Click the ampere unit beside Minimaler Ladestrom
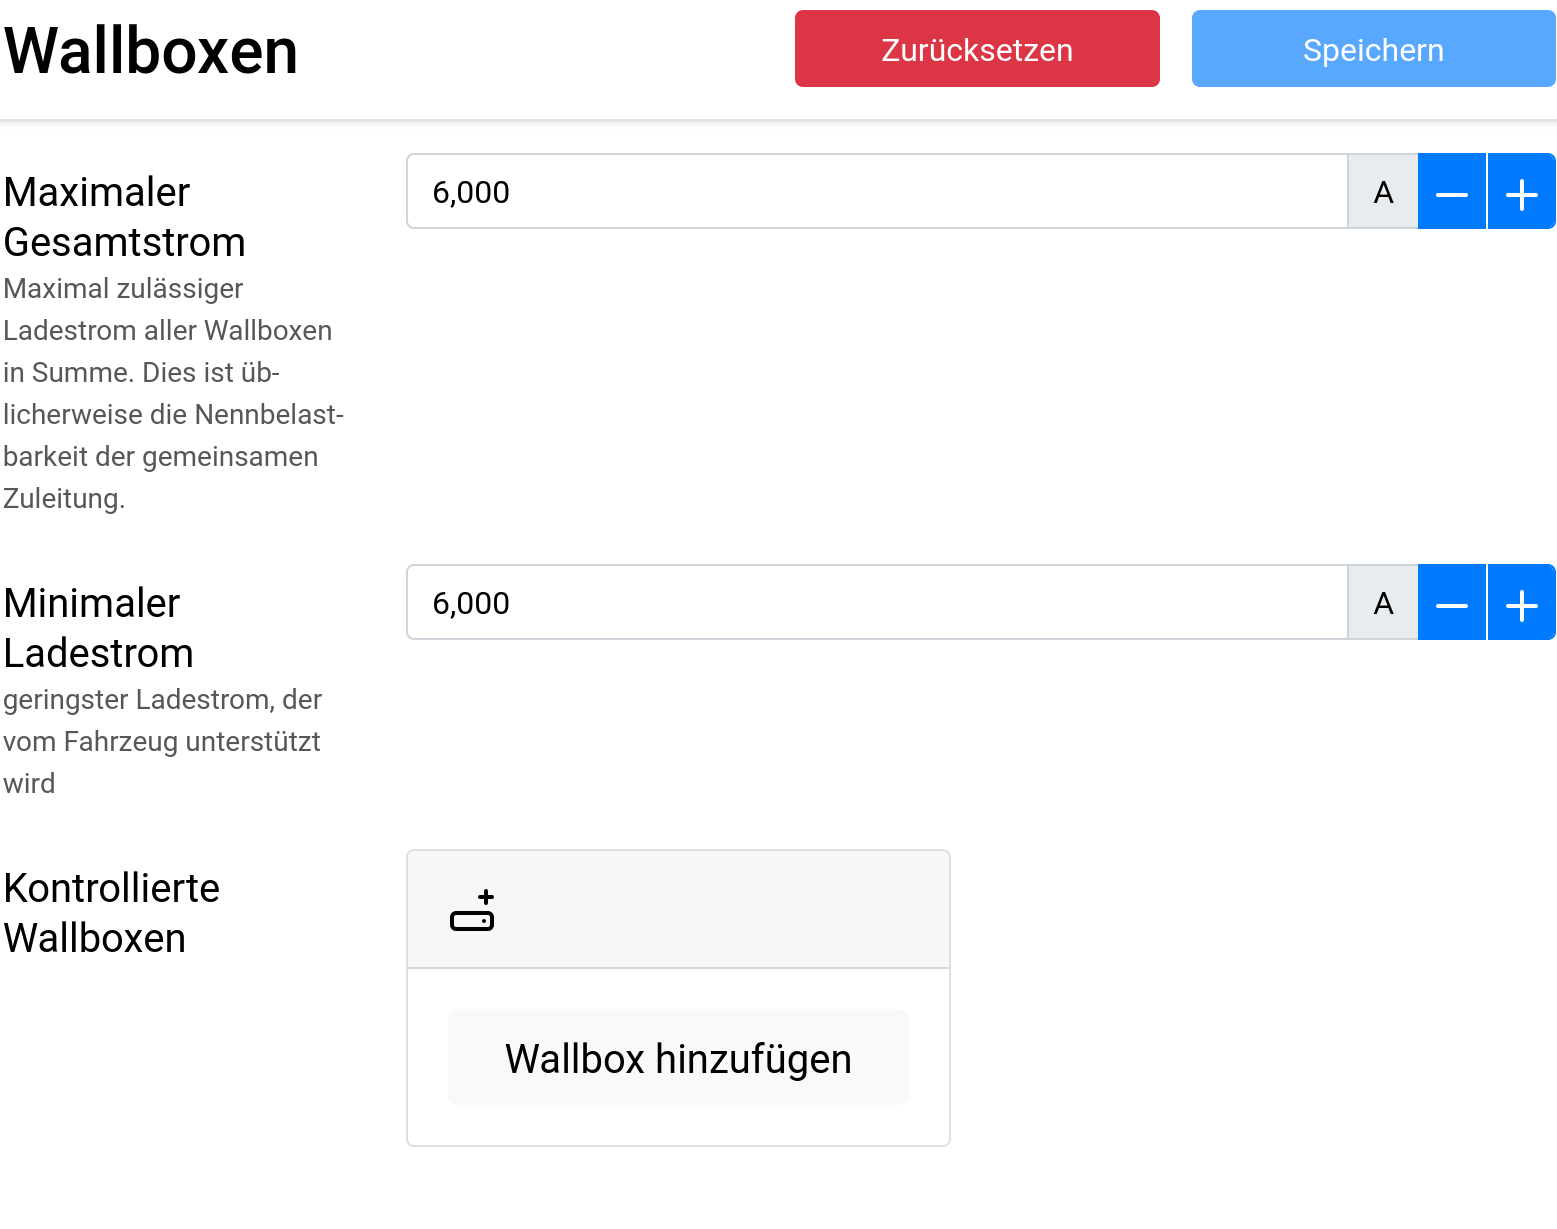Viewport: 1557px width, 1229px height. 1383,603
